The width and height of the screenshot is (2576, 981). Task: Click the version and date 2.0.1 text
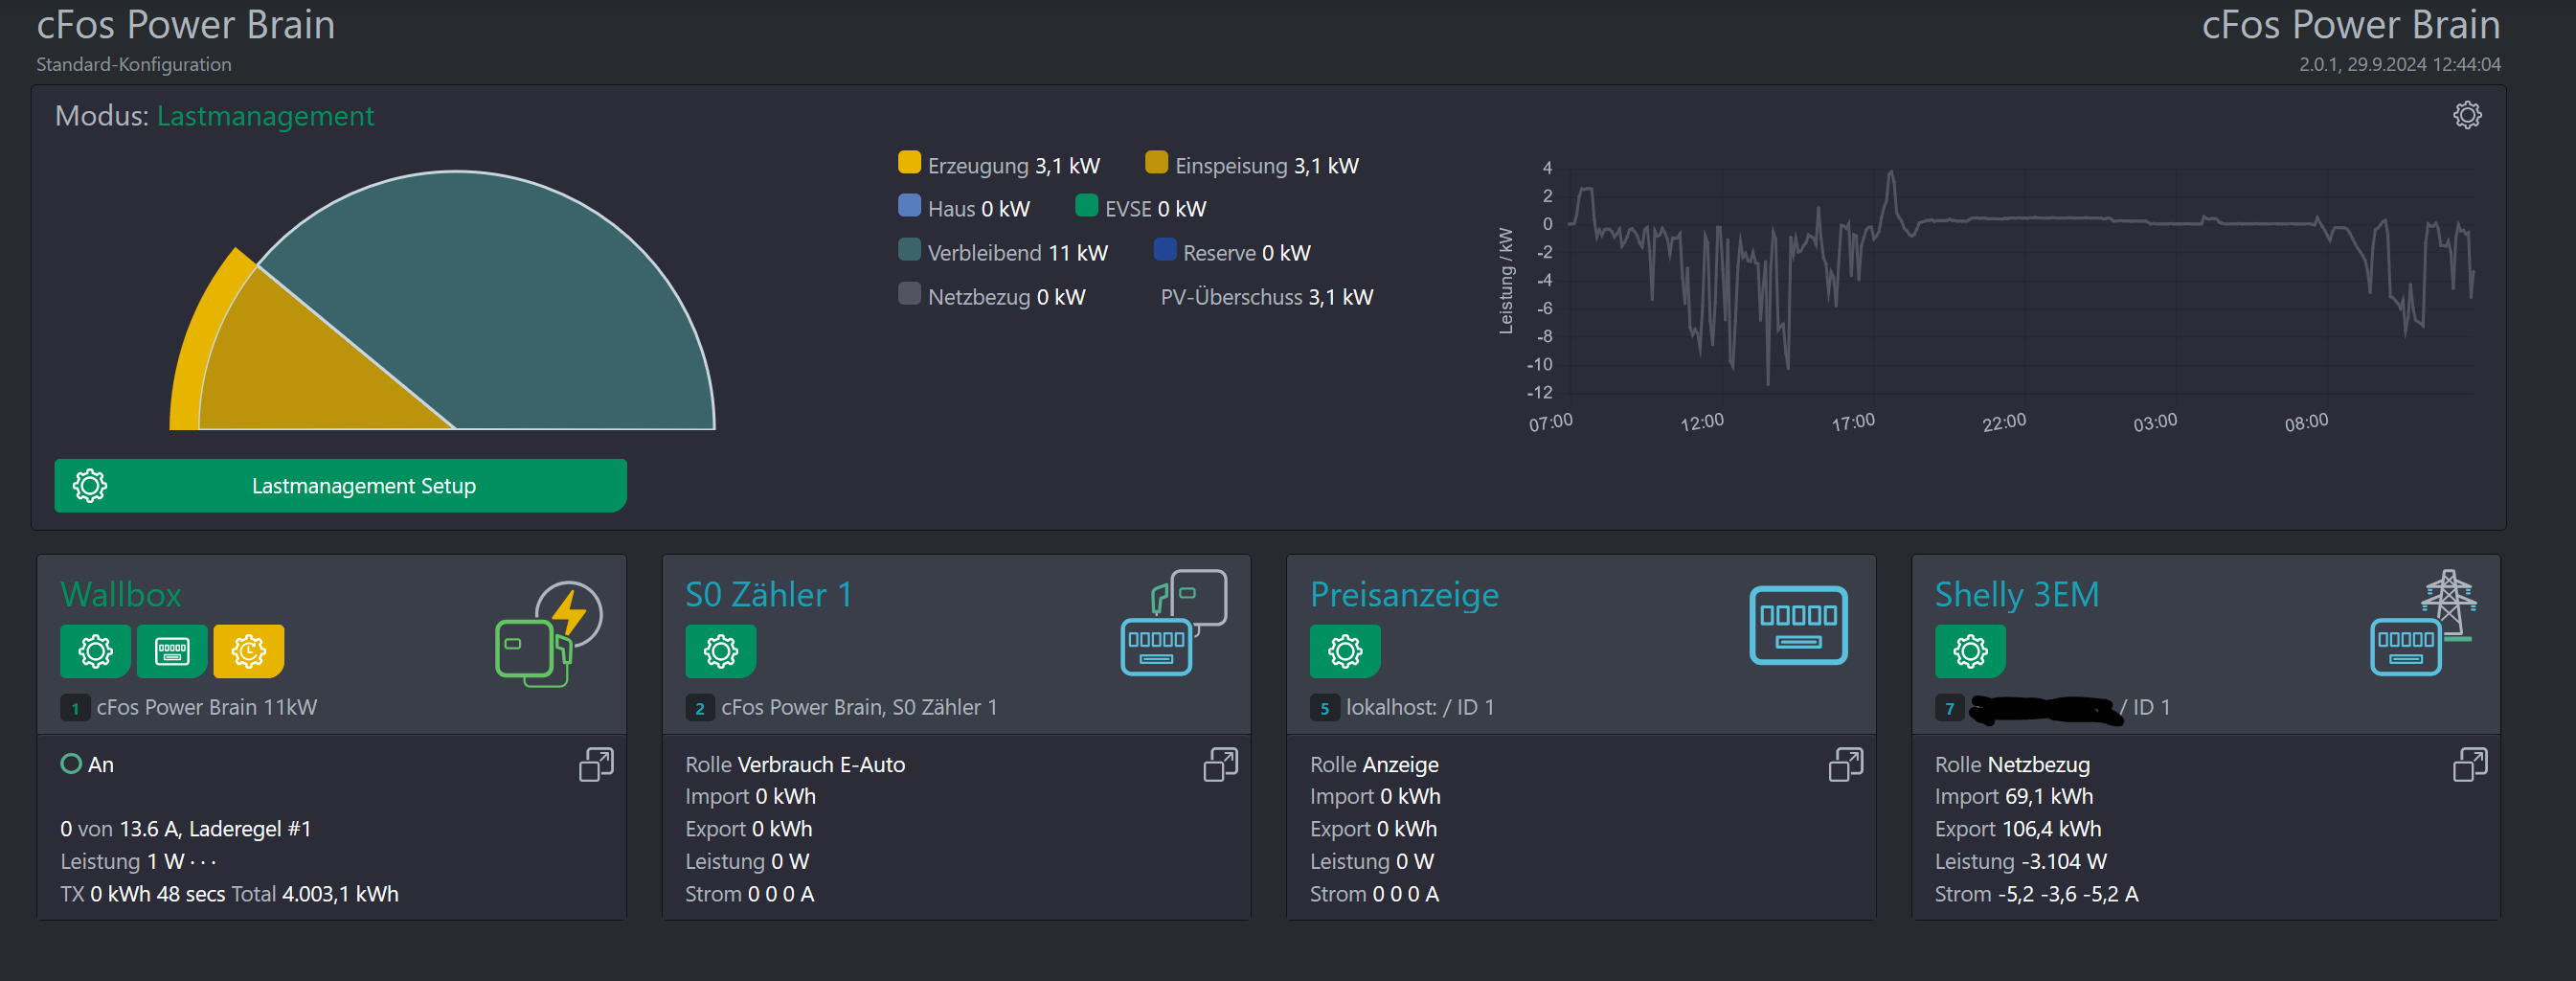(2399, 64)
